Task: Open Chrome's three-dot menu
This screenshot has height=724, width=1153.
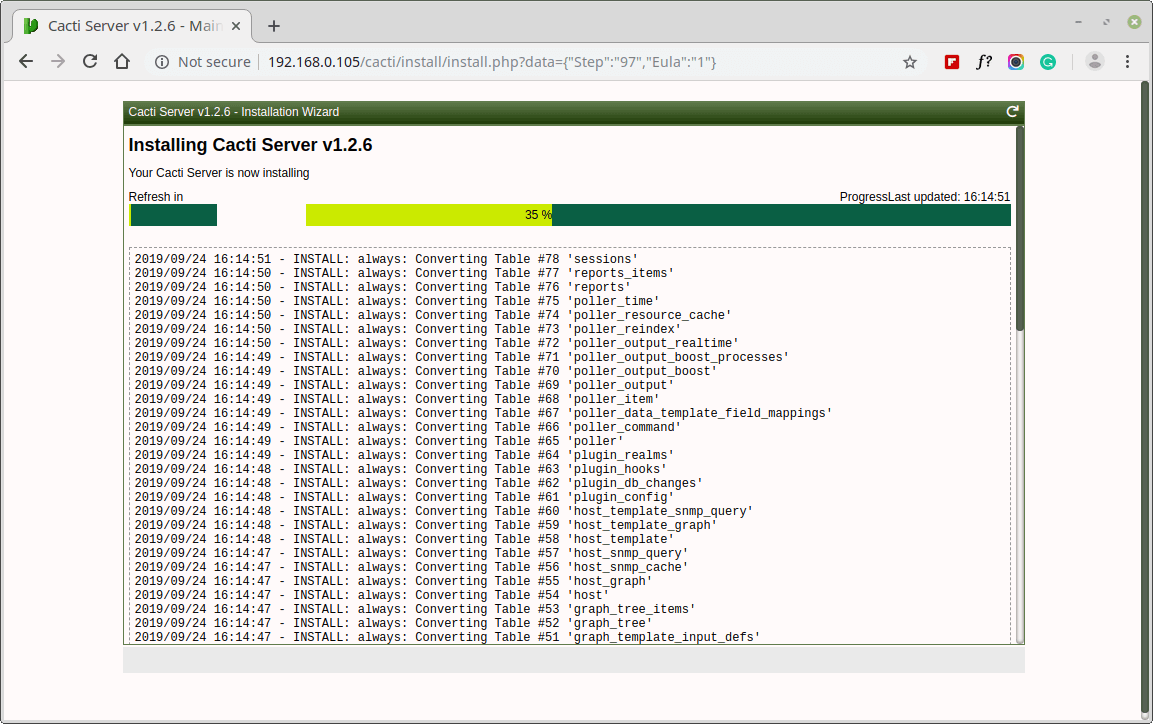Action: (1127, 62)
